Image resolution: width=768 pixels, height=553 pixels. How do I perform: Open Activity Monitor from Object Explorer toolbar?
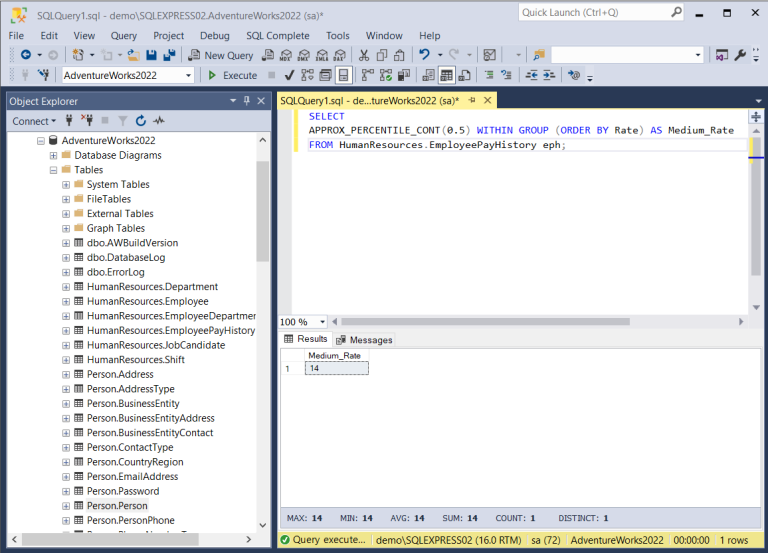tap(159, 121)
